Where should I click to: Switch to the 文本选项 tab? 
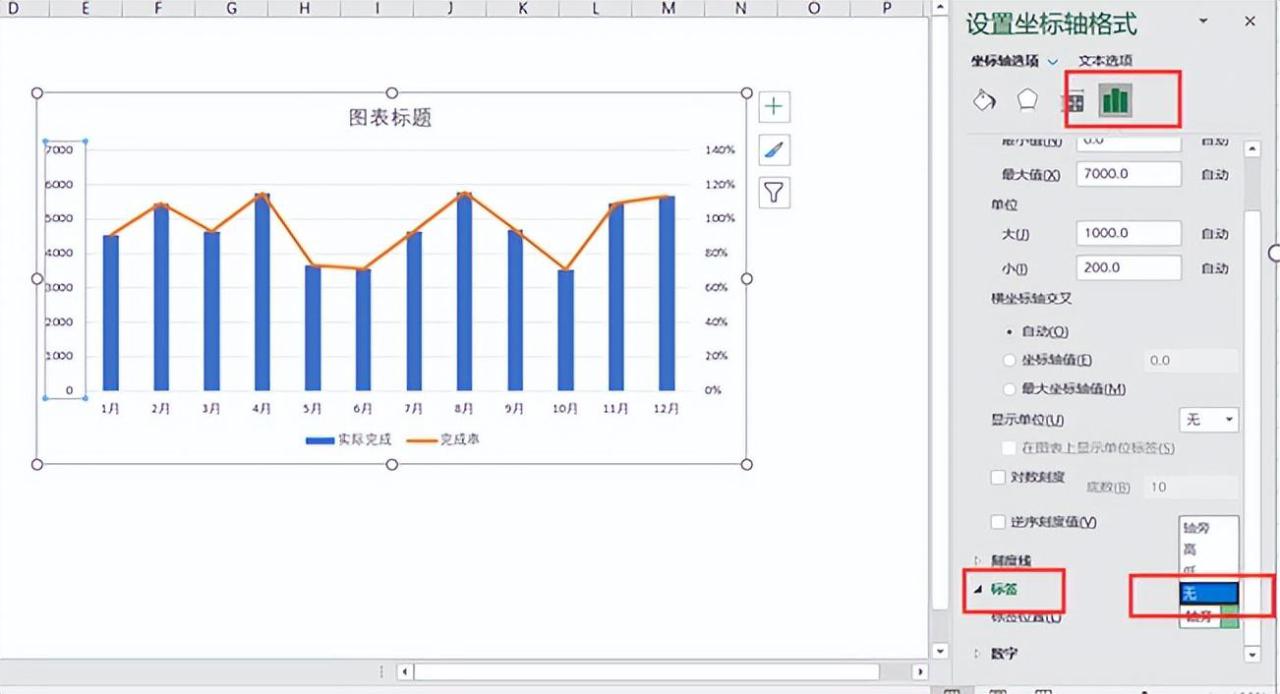(x=1106, y=60)
